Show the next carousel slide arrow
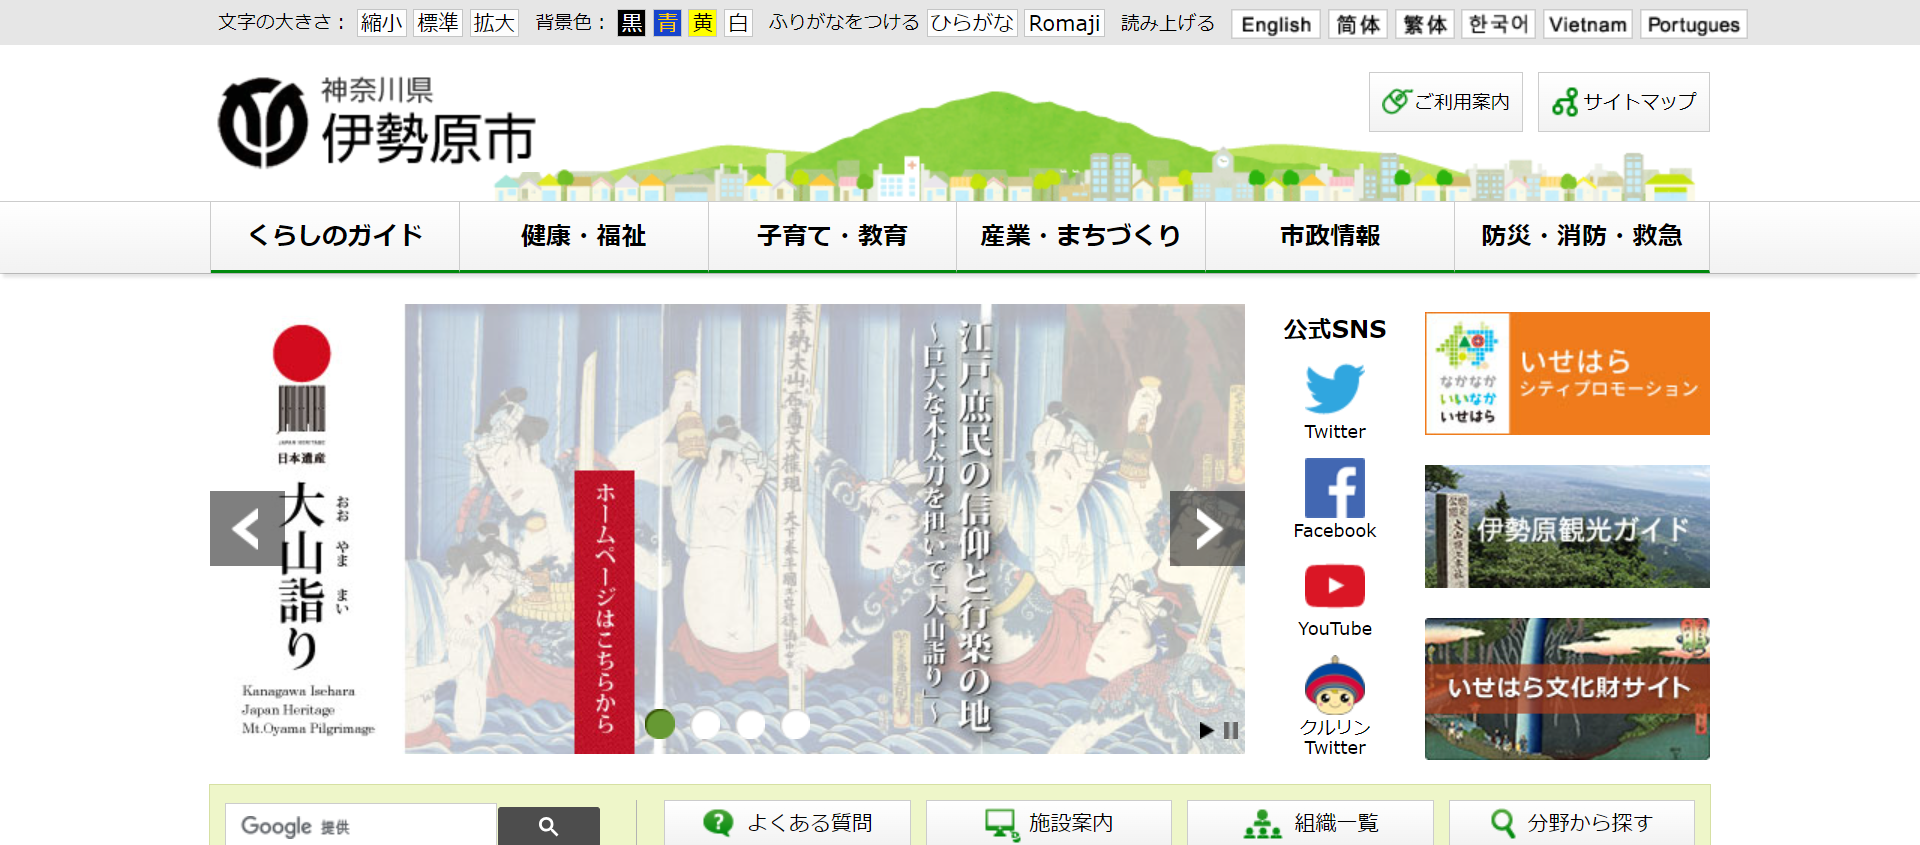The image size is (1920, 845). [x=1207, y=528]
